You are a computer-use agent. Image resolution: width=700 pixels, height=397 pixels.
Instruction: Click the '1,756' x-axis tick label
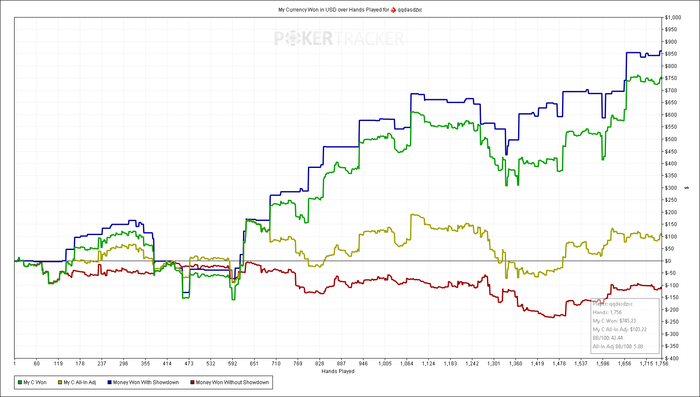coord(662,364)
